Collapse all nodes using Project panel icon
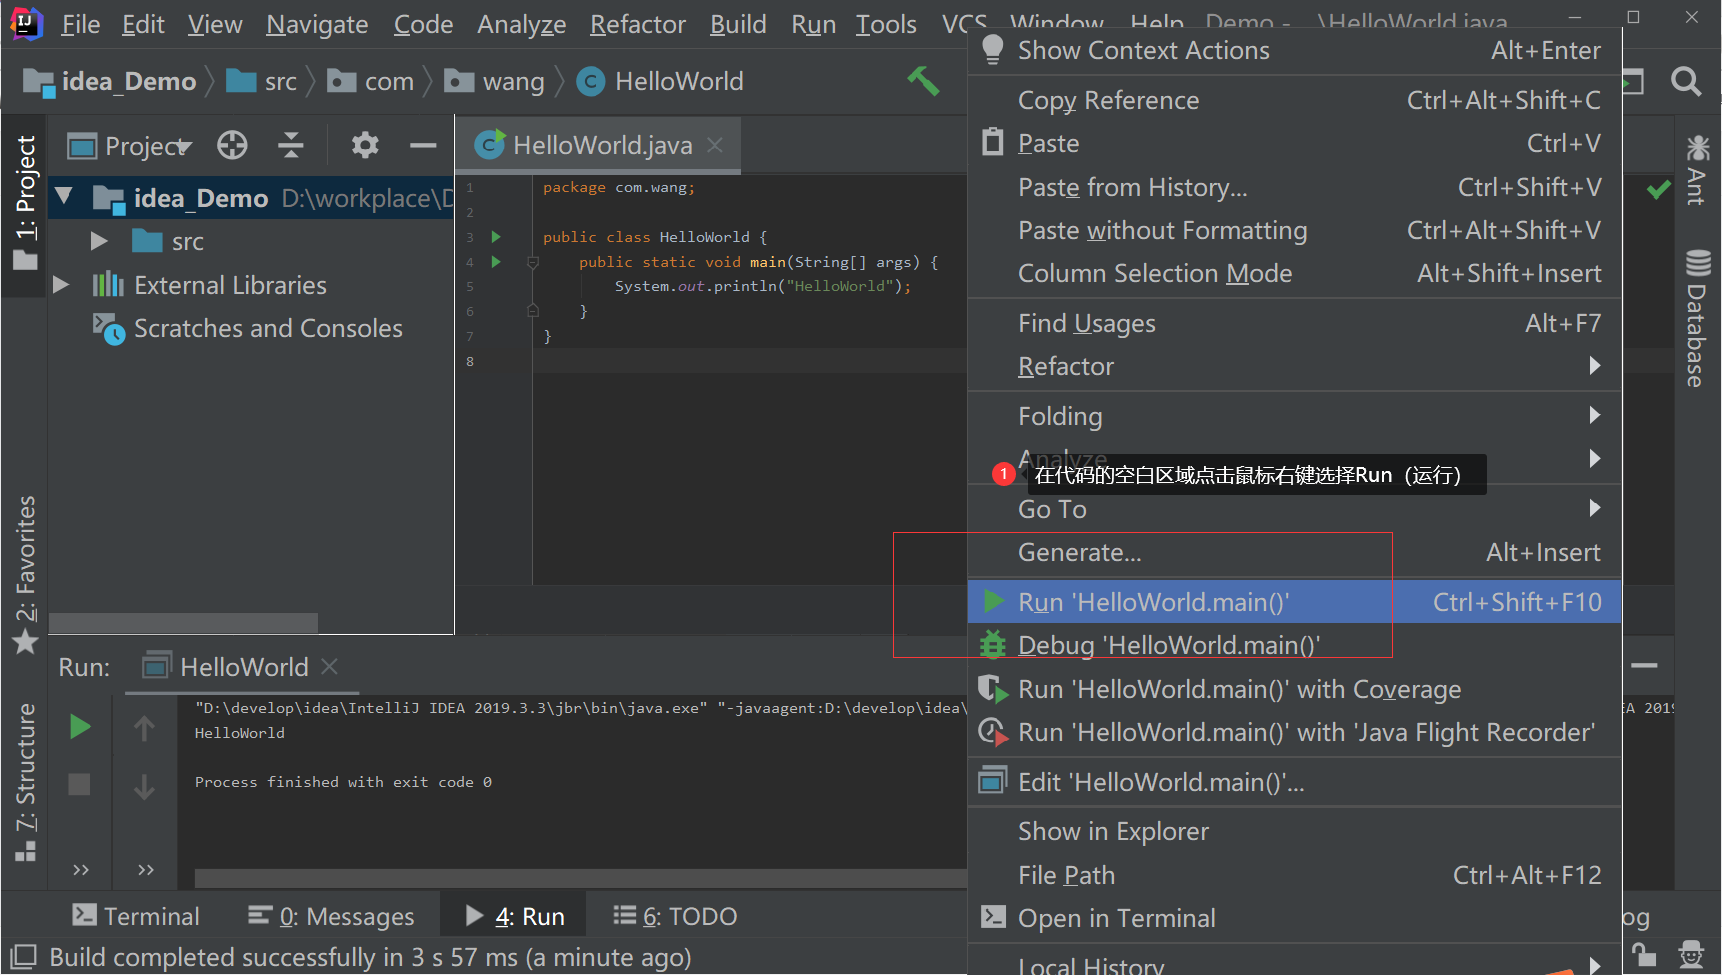 tap(291, 145)
